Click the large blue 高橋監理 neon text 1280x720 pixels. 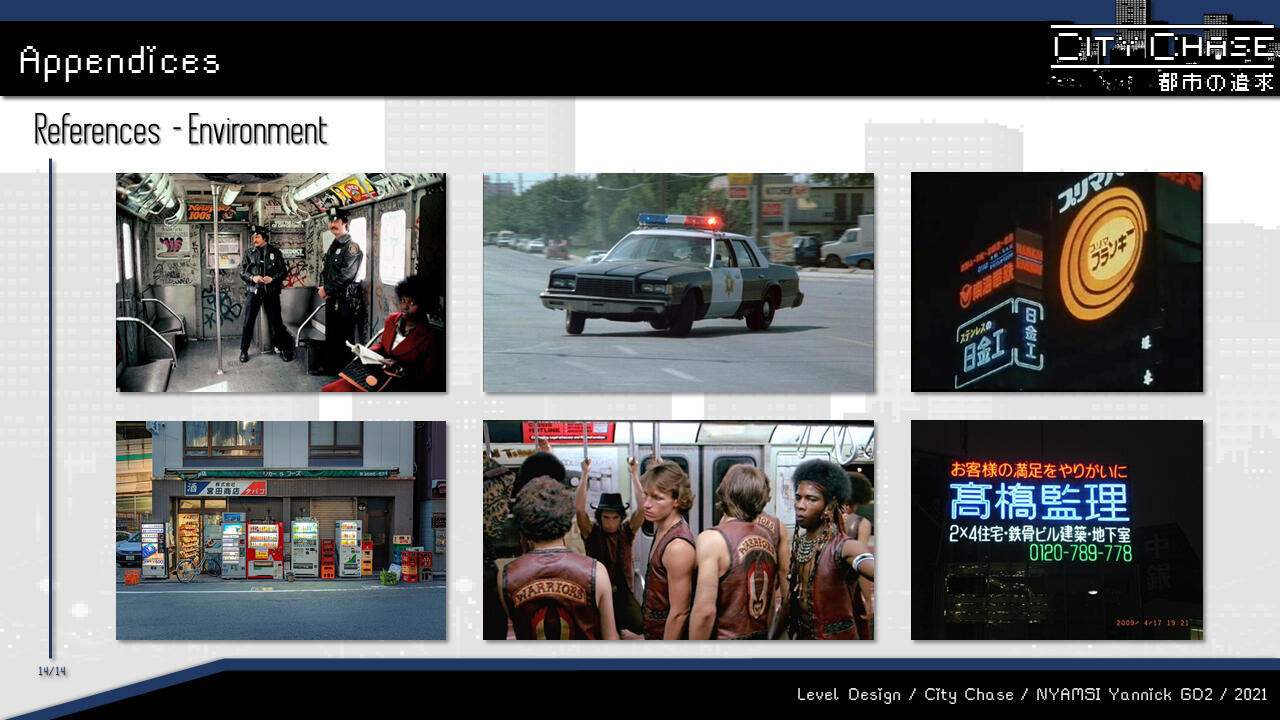click(x=1038, y=501)
